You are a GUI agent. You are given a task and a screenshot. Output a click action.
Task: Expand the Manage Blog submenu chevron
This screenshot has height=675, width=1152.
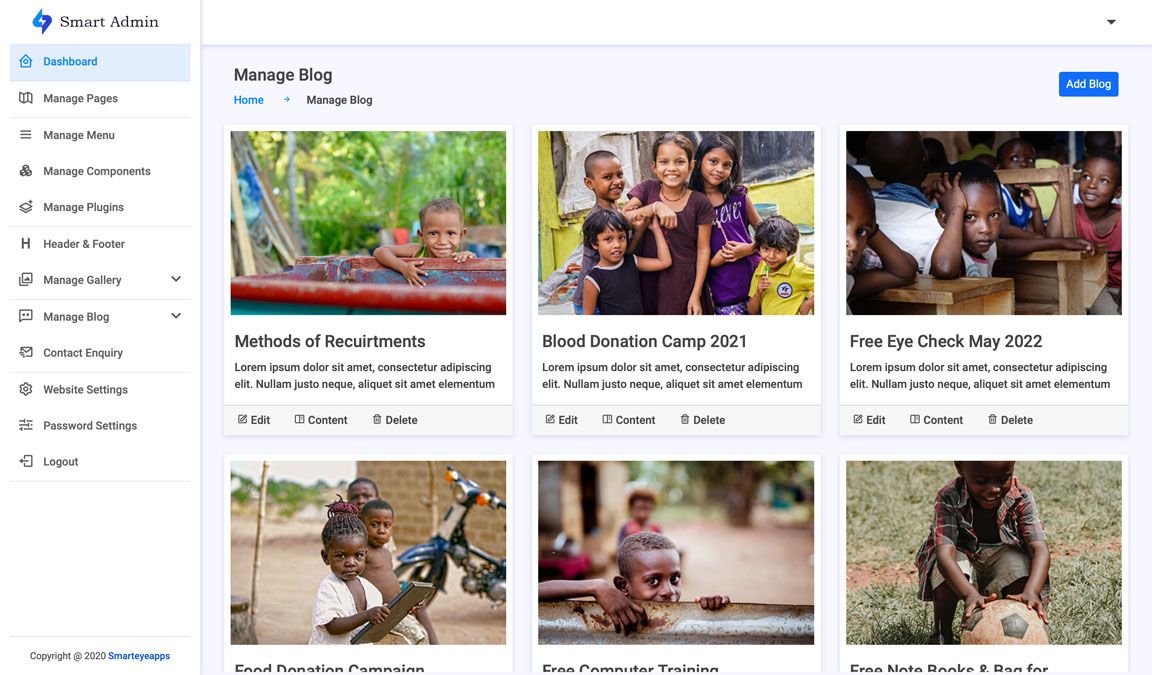(176, 316)
